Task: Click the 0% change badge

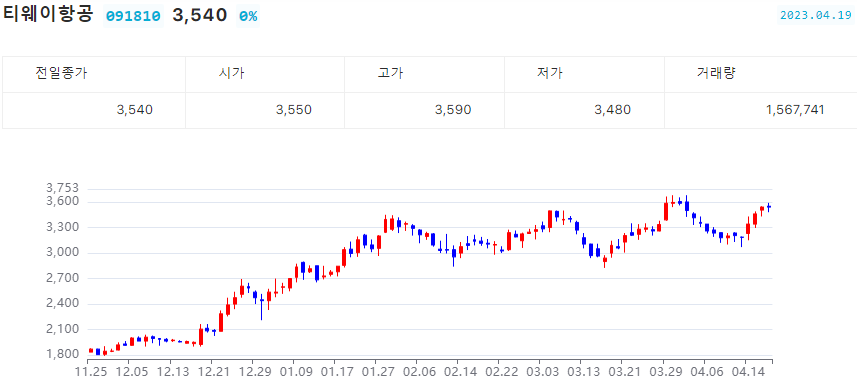Action: 248,16
